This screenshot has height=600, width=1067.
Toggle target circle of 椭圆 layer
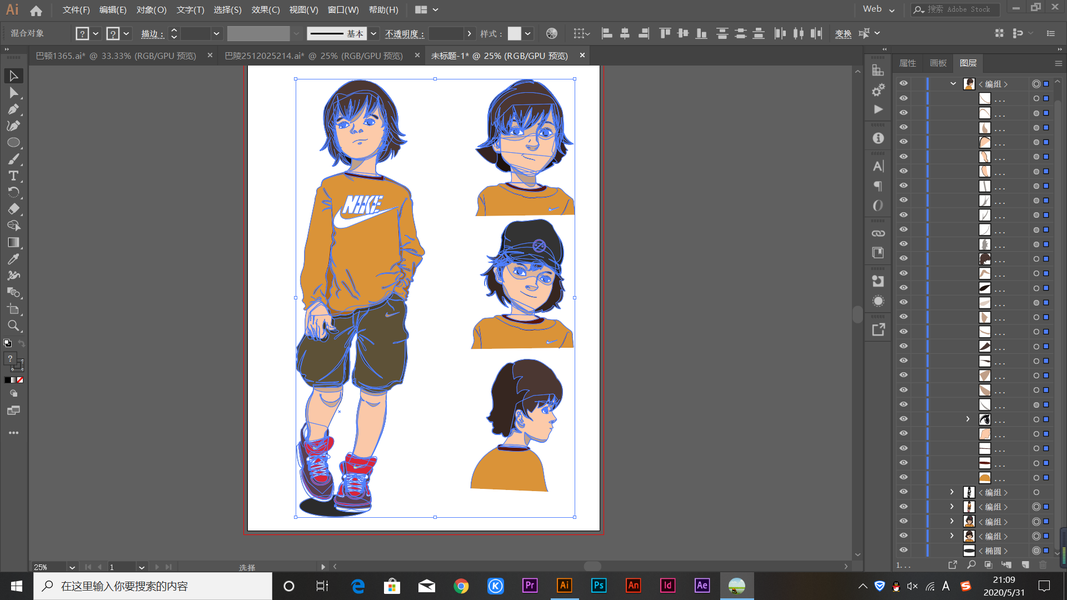click(x=1036, y=550)
